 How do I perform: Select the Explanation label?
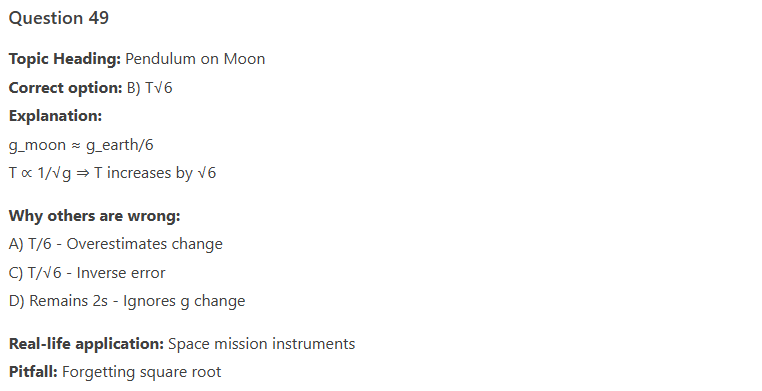(55, 116)
